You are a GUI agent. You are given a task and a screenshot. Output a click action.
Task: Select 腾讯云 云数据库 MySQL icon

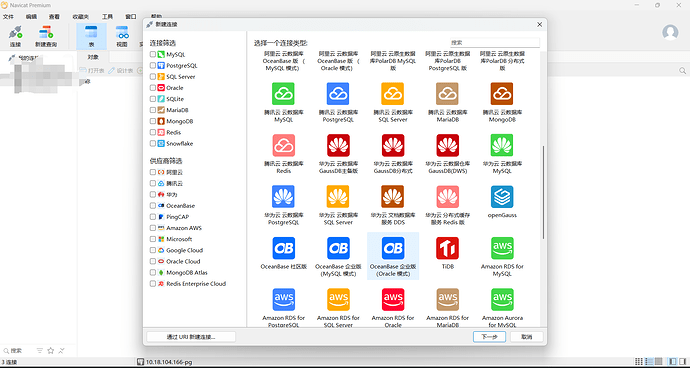pos(284,94)
